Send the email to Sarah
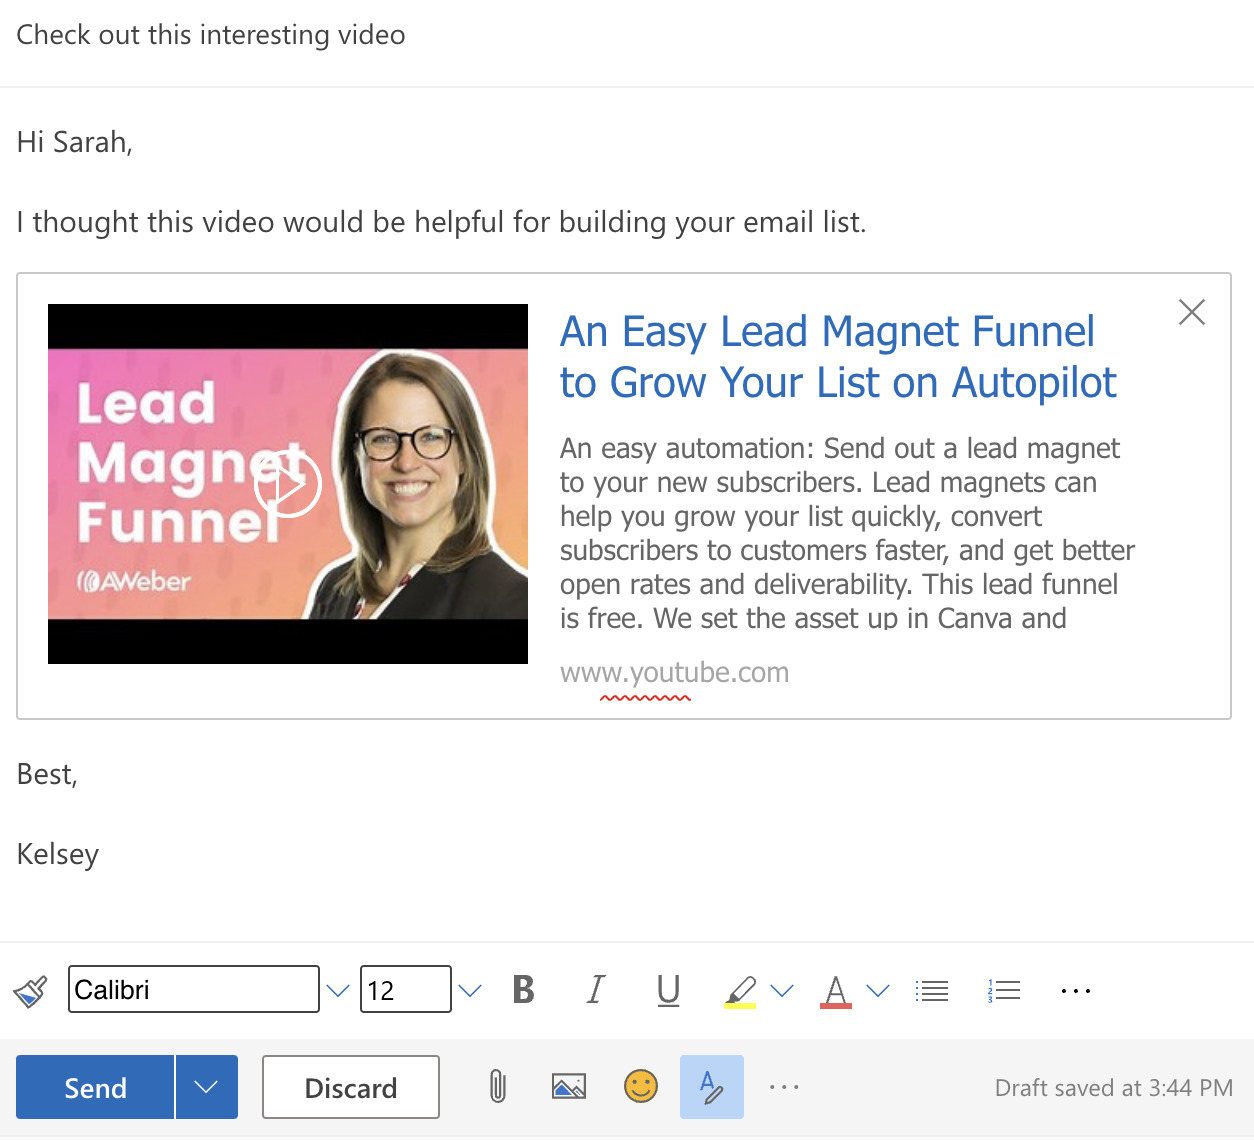The image size is (1254, 1140). coord(95,1087)
